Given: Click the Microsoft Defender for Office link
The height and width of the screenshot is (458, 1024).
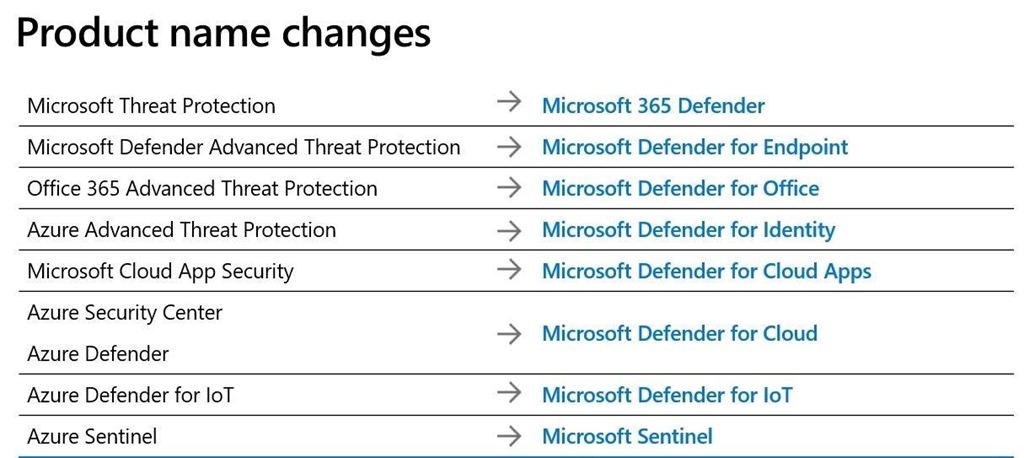Looking at the screenshot, I should tap(680, 188).
